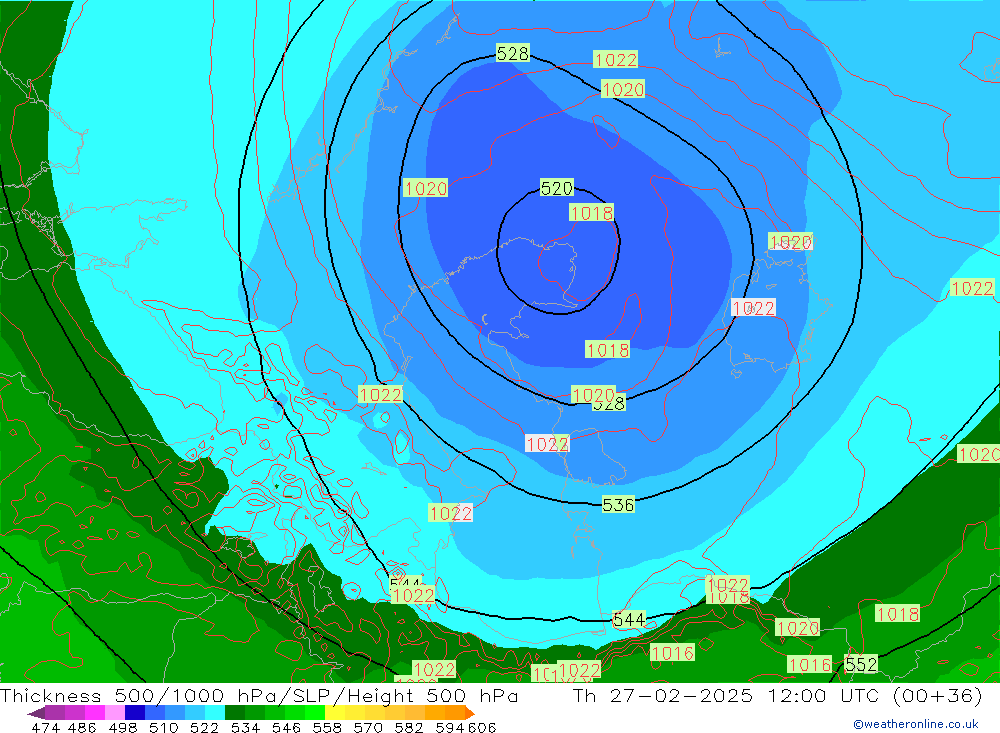
Task: Click the orange arrow at the legend's high end
Action: point(469,713)
